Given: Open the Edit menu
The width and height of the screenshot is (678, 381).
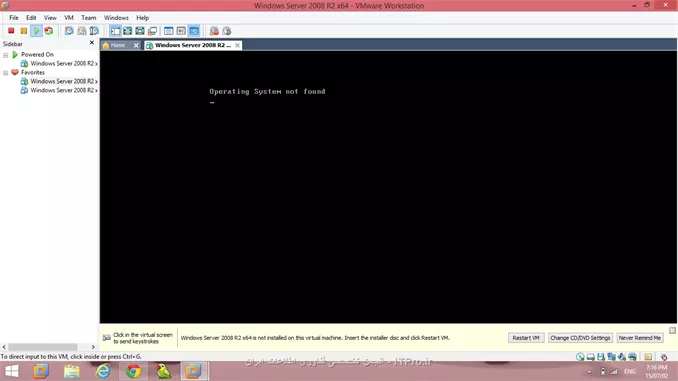Looking at the screenshot, I should [x=31, y=18].
